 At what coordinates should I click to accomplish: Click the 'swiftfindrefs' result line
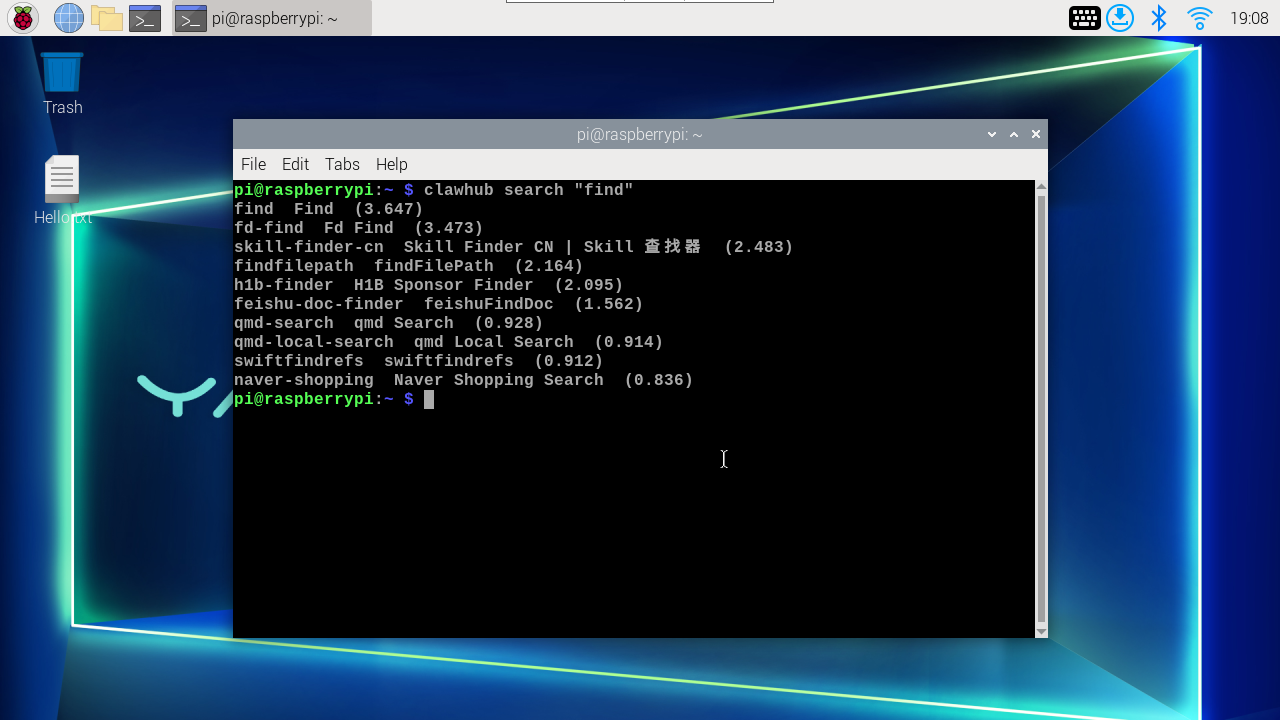pos(418,361)
